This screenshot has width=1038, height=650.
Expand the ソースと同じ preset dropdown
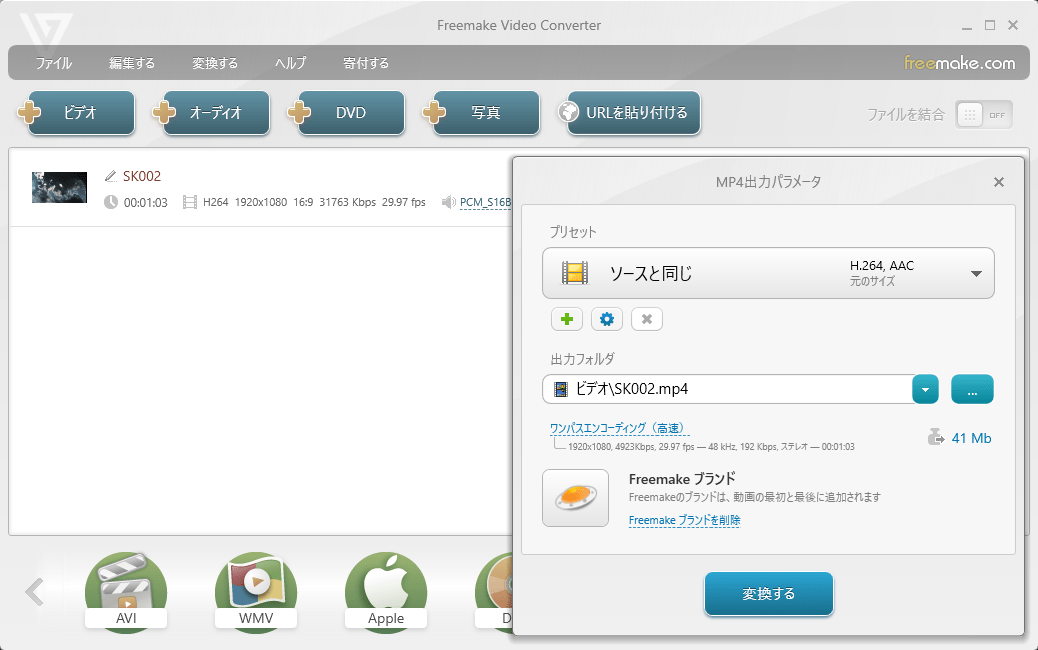pos(768,273)
